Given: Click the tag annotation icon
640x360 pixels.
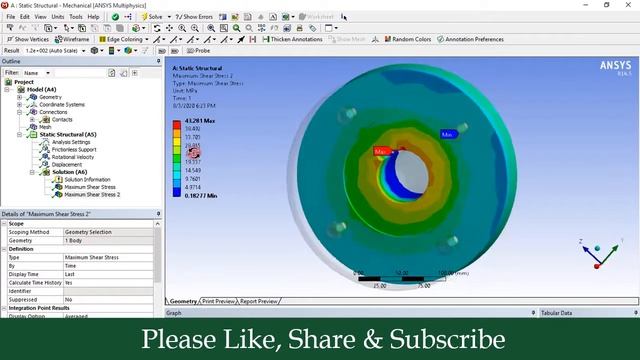Looking at the screenshot, I should click(x=313, y=28).
